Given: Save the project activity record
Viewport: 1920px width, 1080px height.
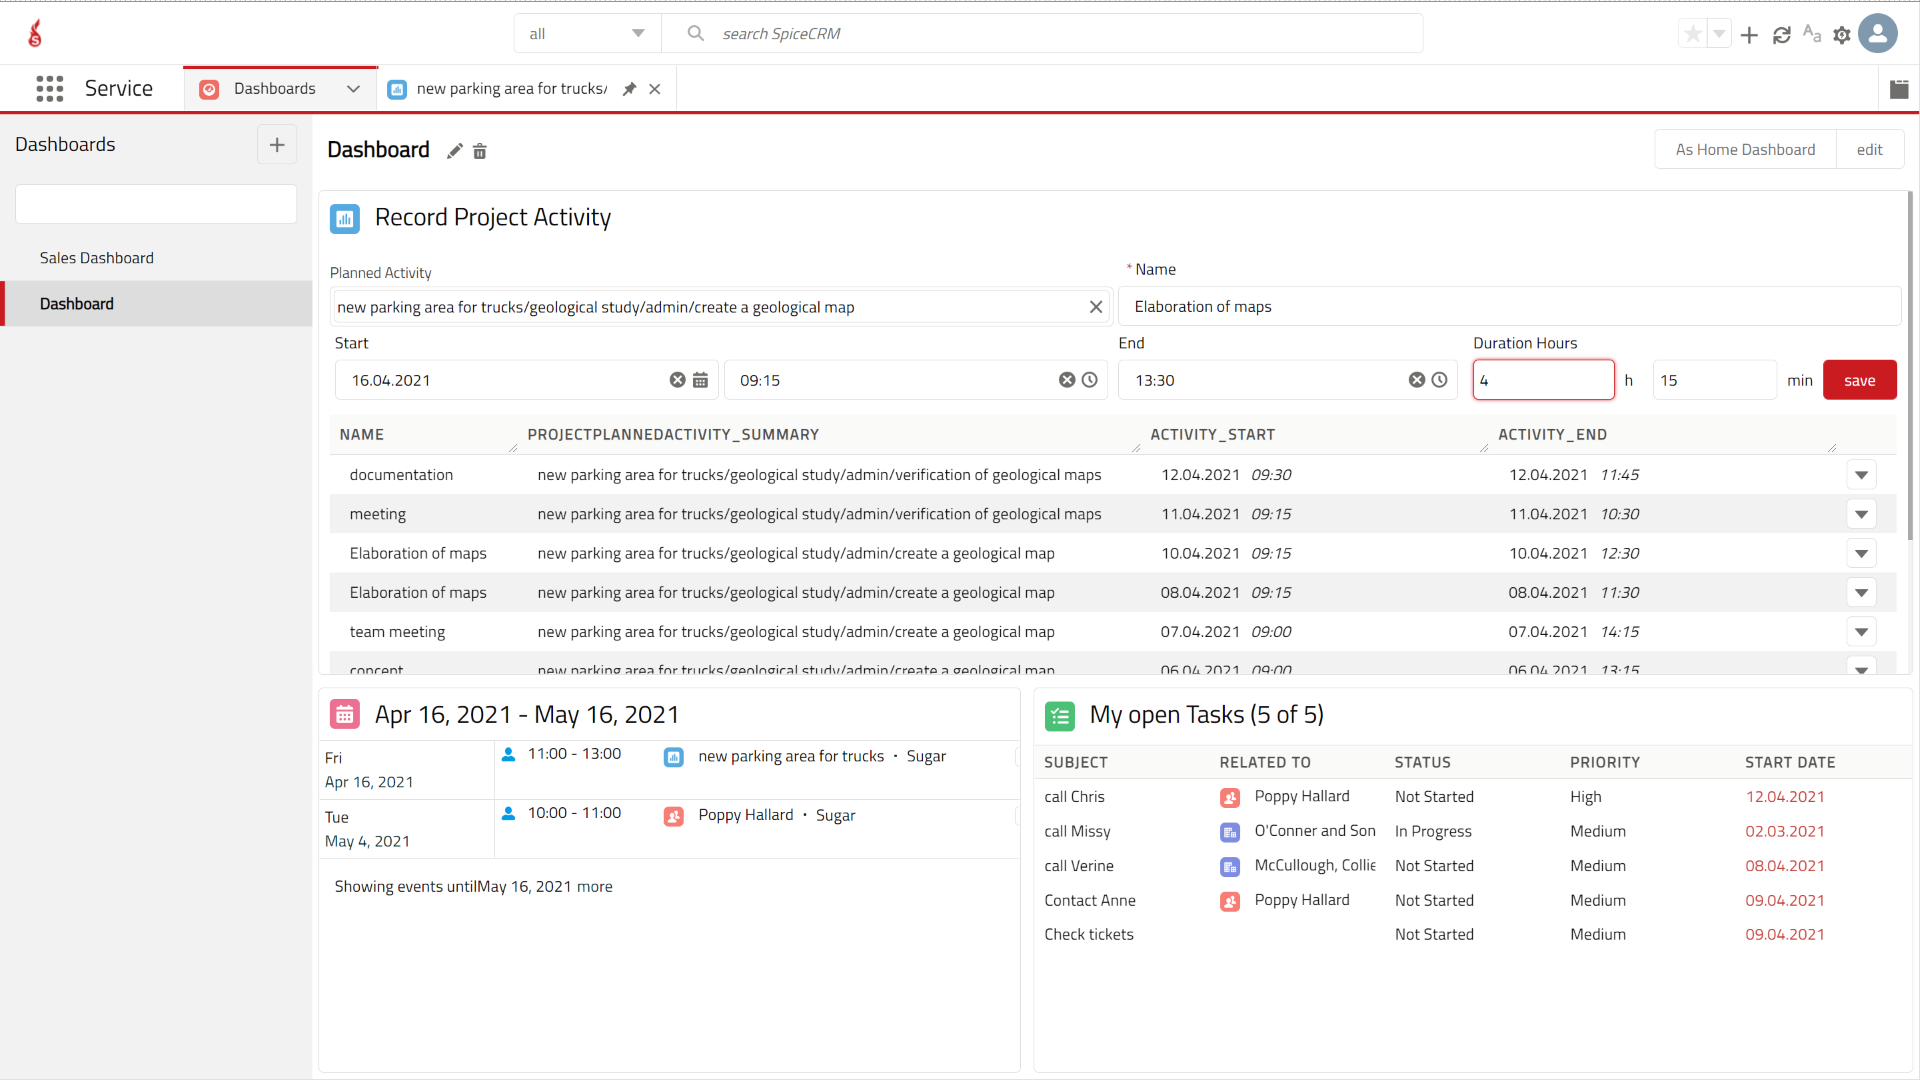Looking at the screenshot, I should point(1859,380).
